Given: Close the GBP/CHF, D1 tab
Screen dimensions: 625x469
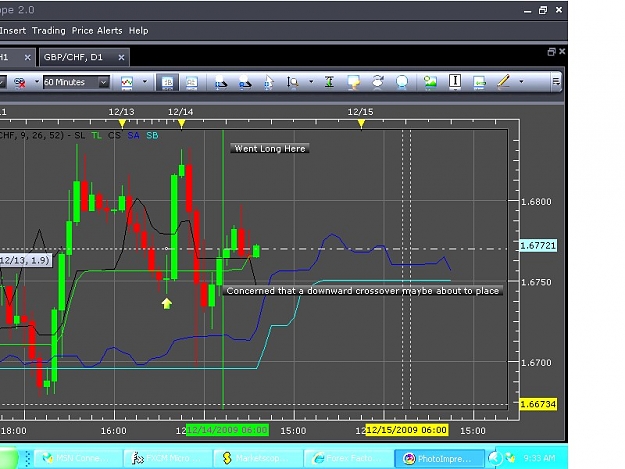Looking at the screenshot, I should pyautogui.click(x=121, y=58).
